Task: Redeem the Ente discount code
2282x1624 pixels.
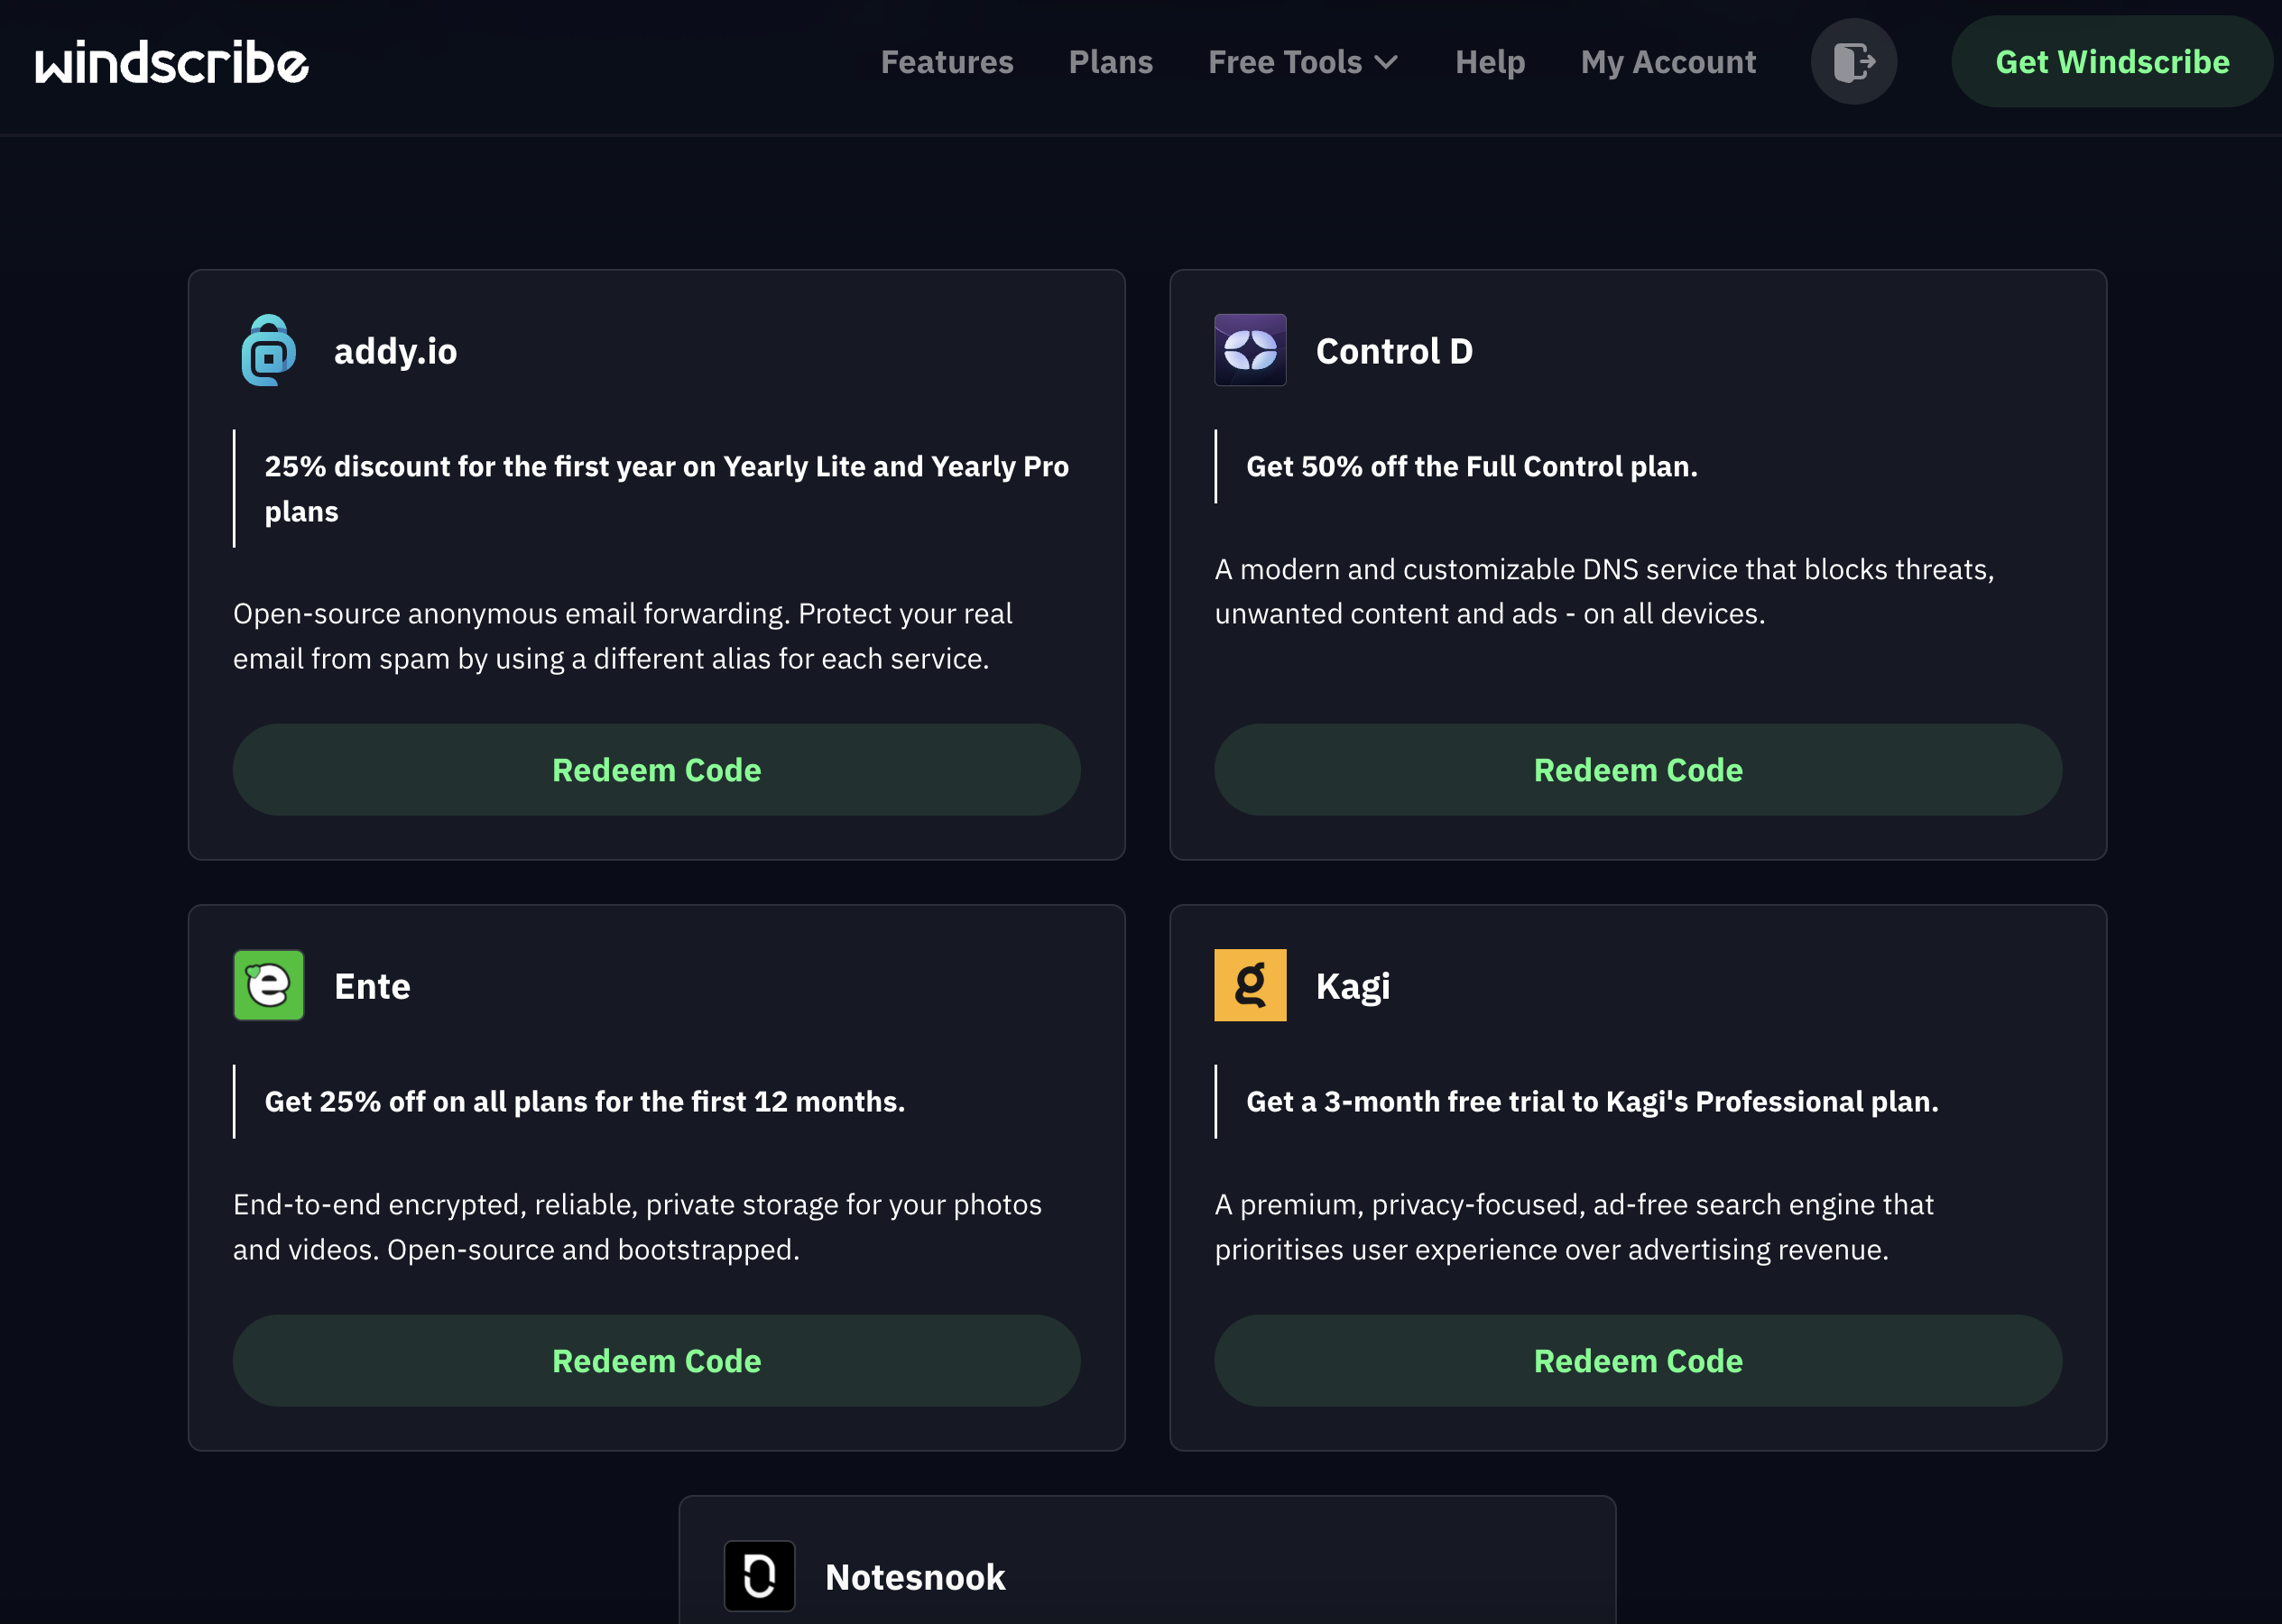Action: coord(656,1361)
